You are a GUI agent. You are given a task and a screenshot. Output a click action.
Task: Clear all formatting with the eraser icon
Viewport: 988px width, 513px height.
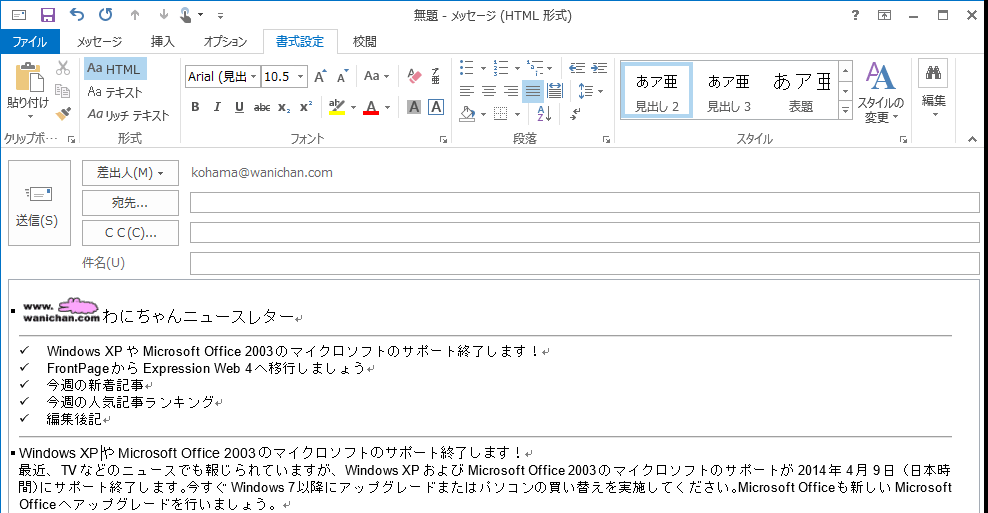coord(413,76)
